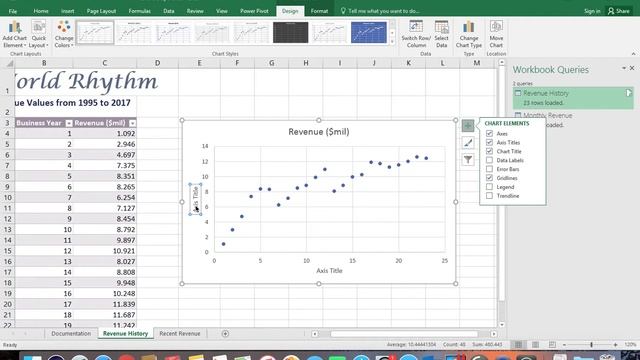Open the Quick Layout gallery
This screenshot has width=640, height=360.
(x=39, y=34)
